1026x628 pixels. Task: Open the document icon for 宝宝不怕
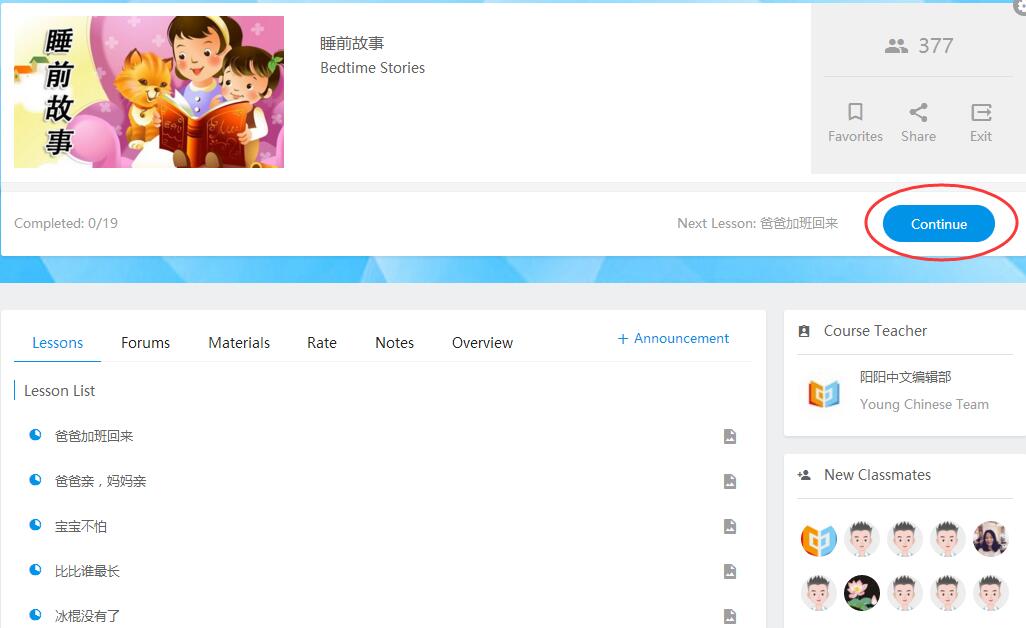pyautogui.click(x=730, y=527)
